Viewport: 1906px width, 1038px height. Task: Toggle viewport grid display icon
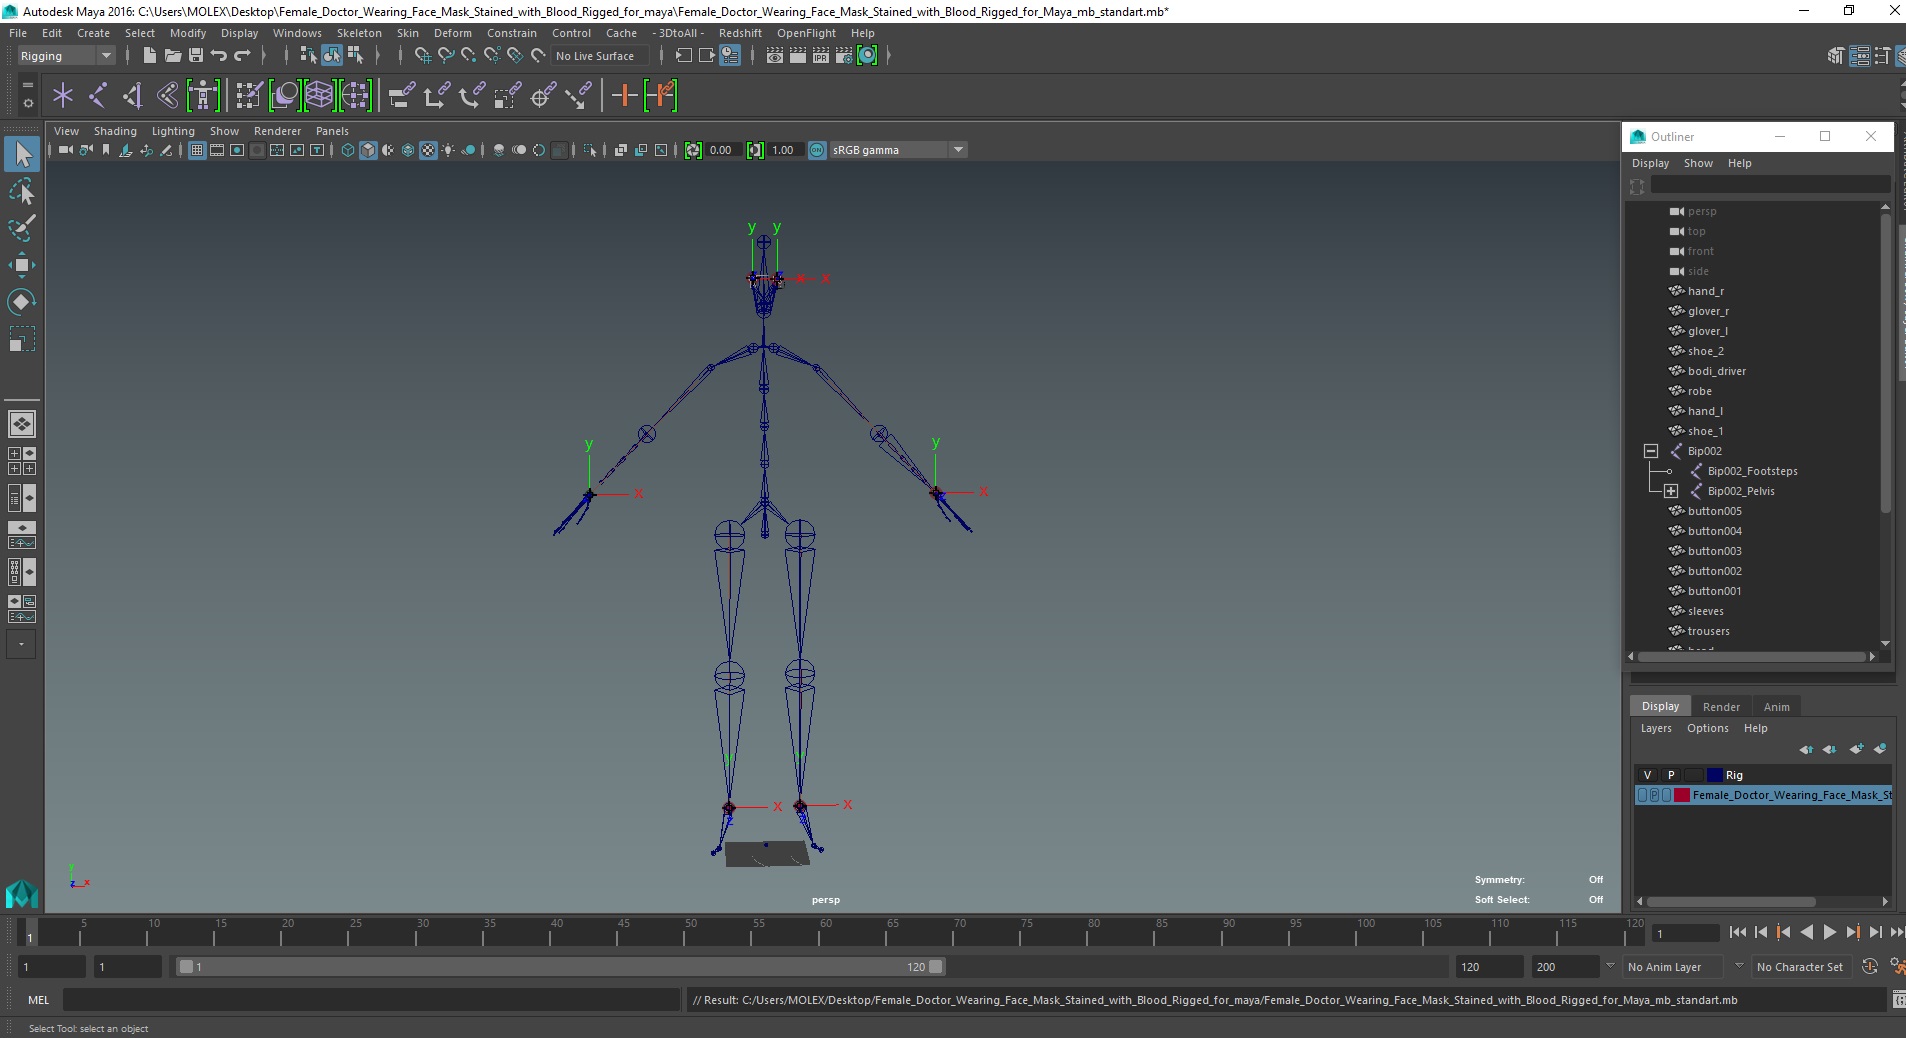tap(197, 150)
